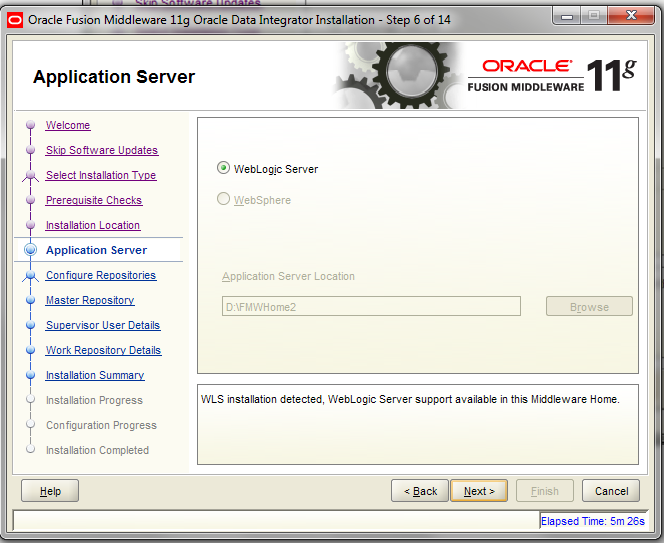Click the Oracle icon in title bar

coord(15,20)
